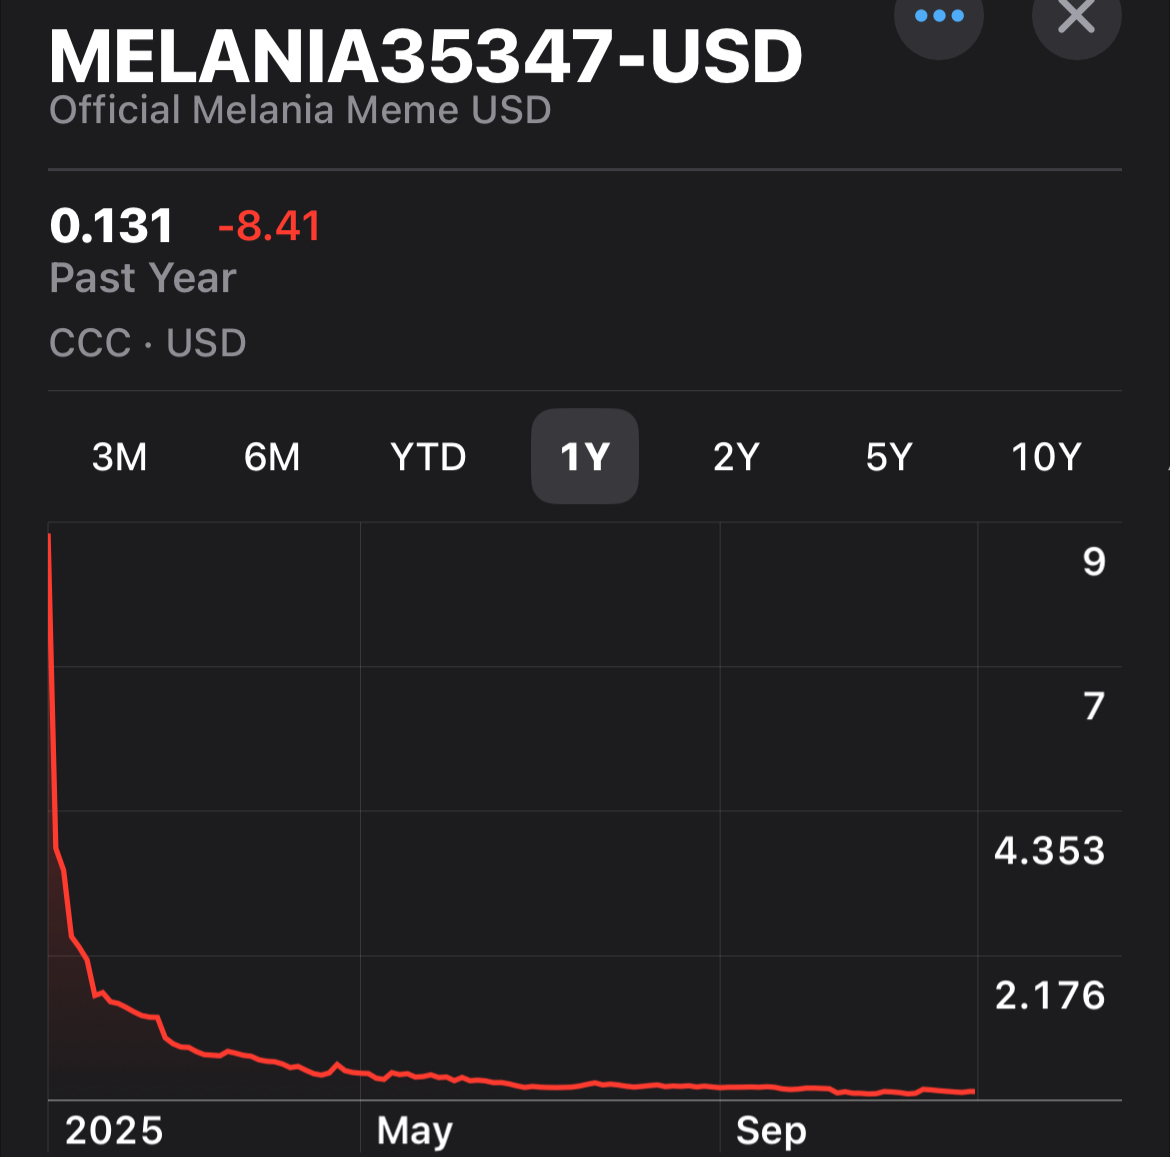The width and height of the screenshot is (1170, 1157).
Task: Display the 10Y chart range
Action: pyautogui.click(x=1046, y=457)
